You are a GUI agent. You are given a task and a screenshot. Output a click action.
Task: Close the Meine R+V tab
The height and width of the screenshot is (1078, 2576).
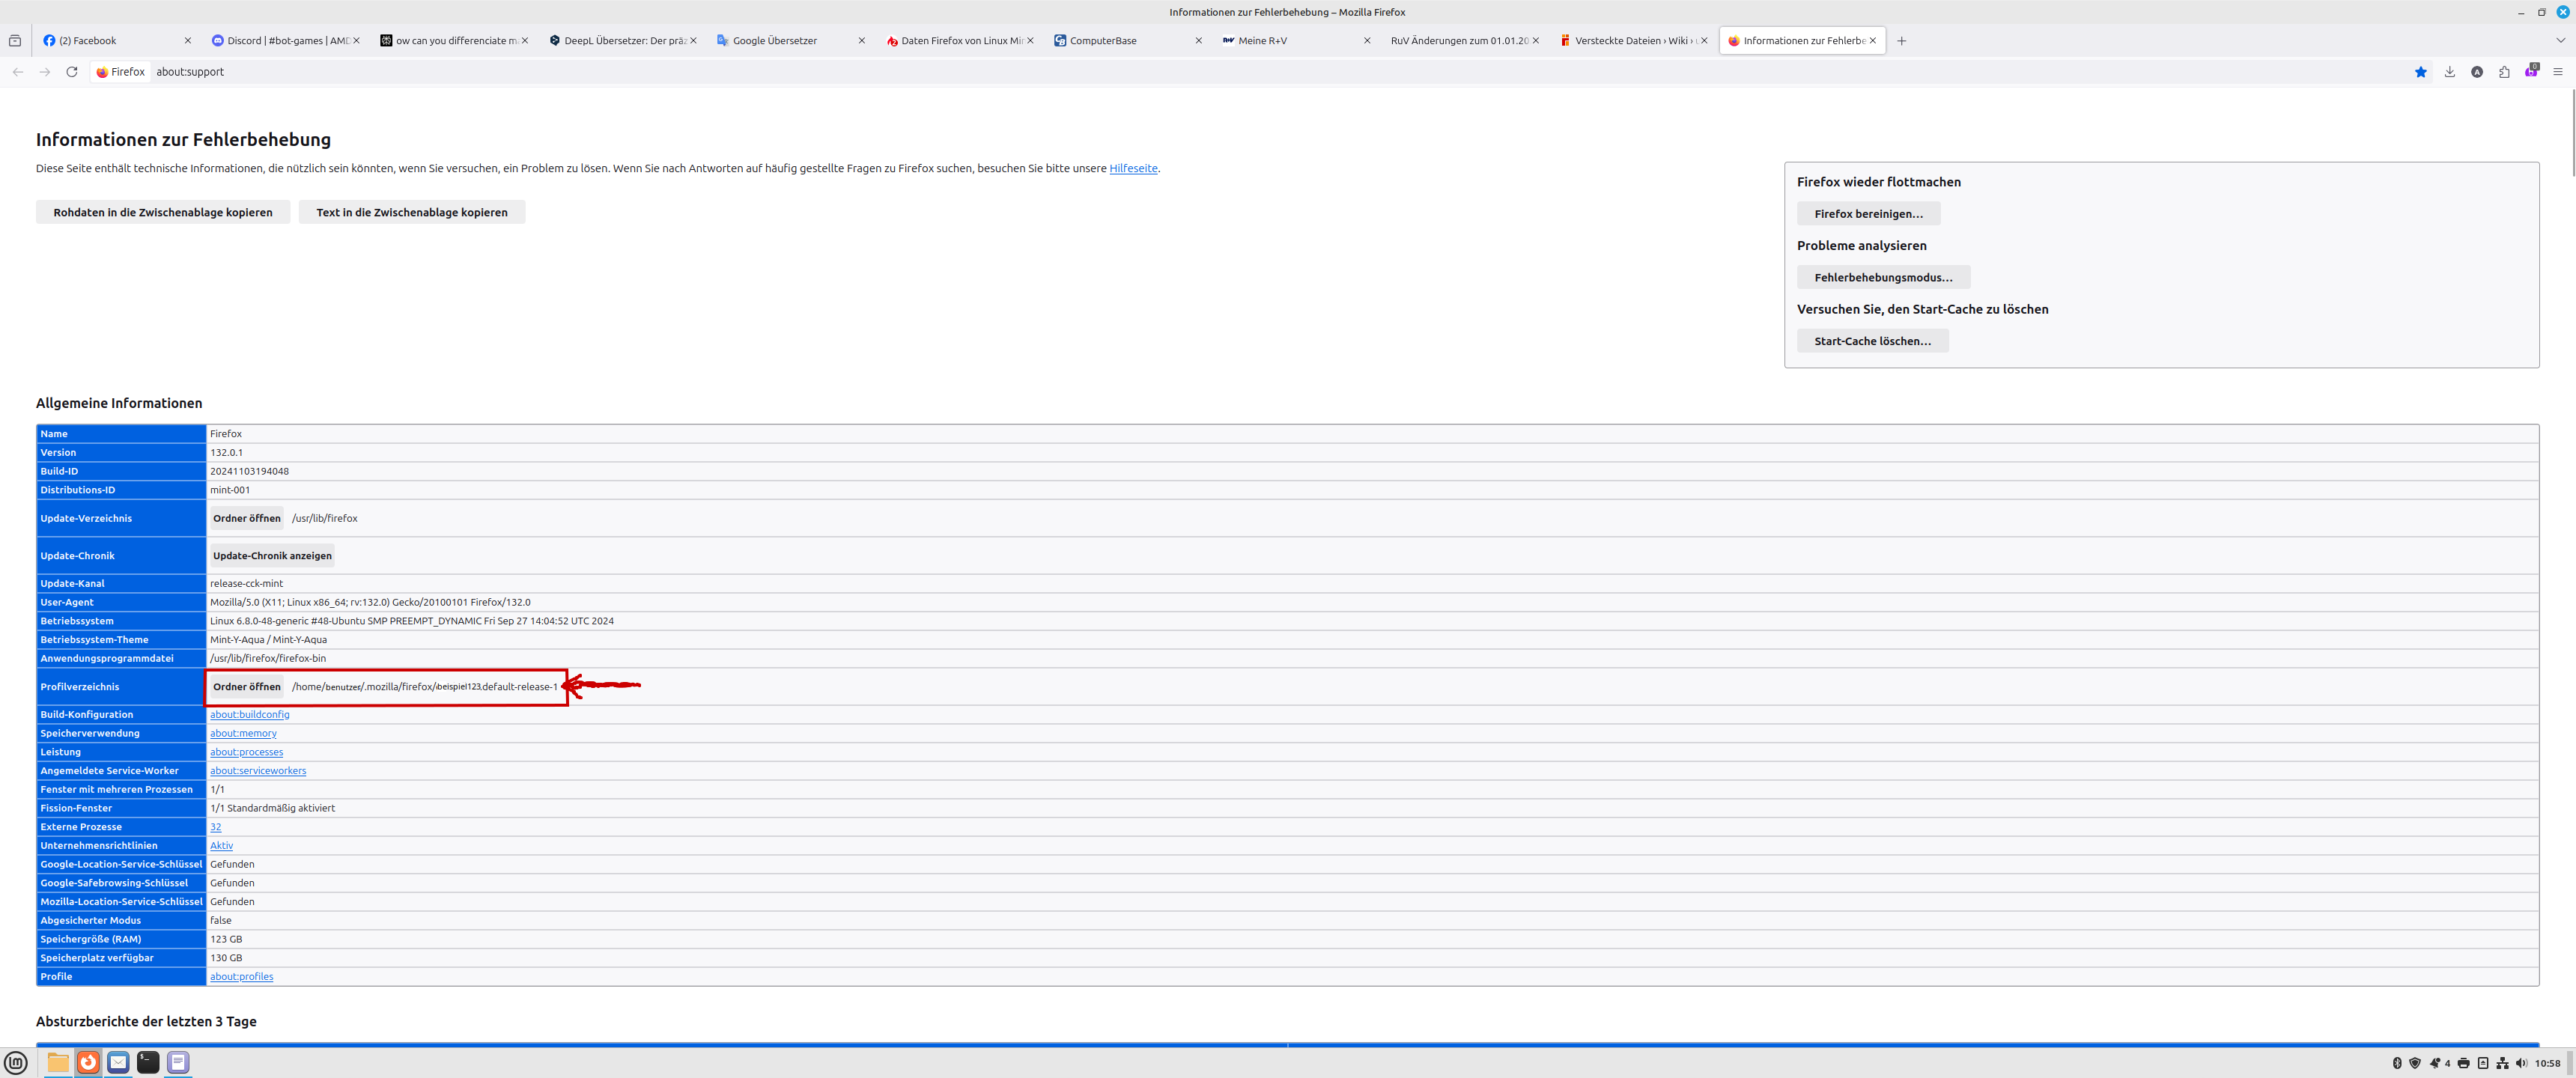click(x=1367, y=41)
